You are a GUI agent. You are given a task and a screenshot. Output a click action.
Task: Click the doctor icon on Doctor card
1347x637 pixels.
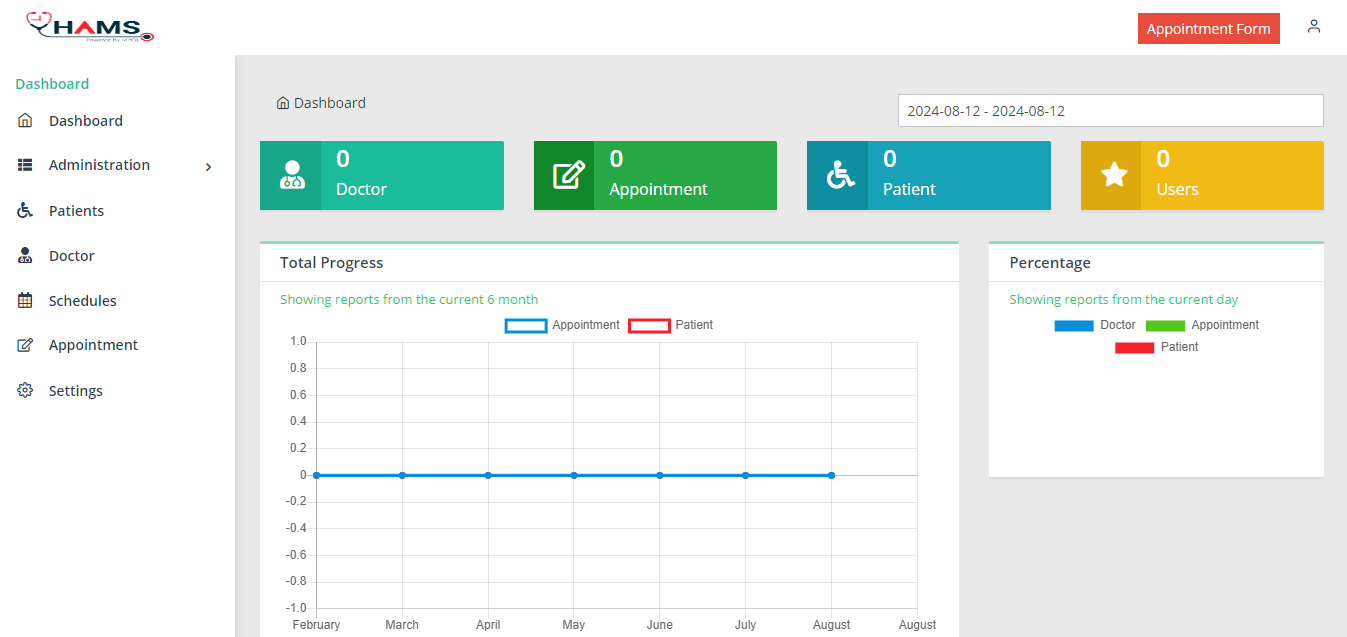click(x=291, y=175)
